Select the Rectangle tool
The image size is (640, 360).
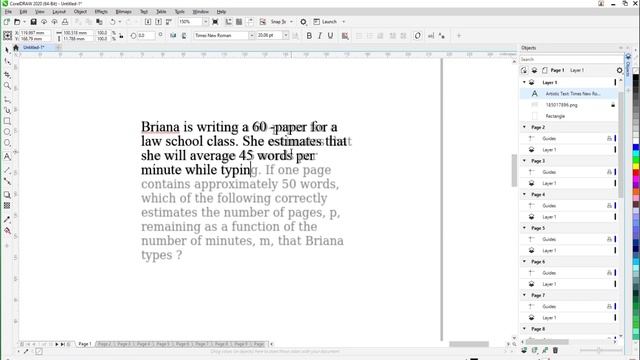pyautogui.click(x=7, y=121)
